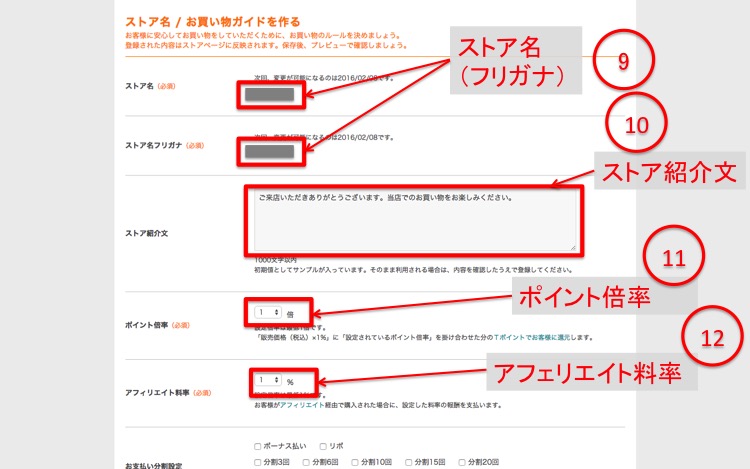Click the description line お客様に安心してお買い物をしていただくために
Image resolution: width=750 pixels, height=469 pixels.
pyautogui.click(x=263, y=35)
